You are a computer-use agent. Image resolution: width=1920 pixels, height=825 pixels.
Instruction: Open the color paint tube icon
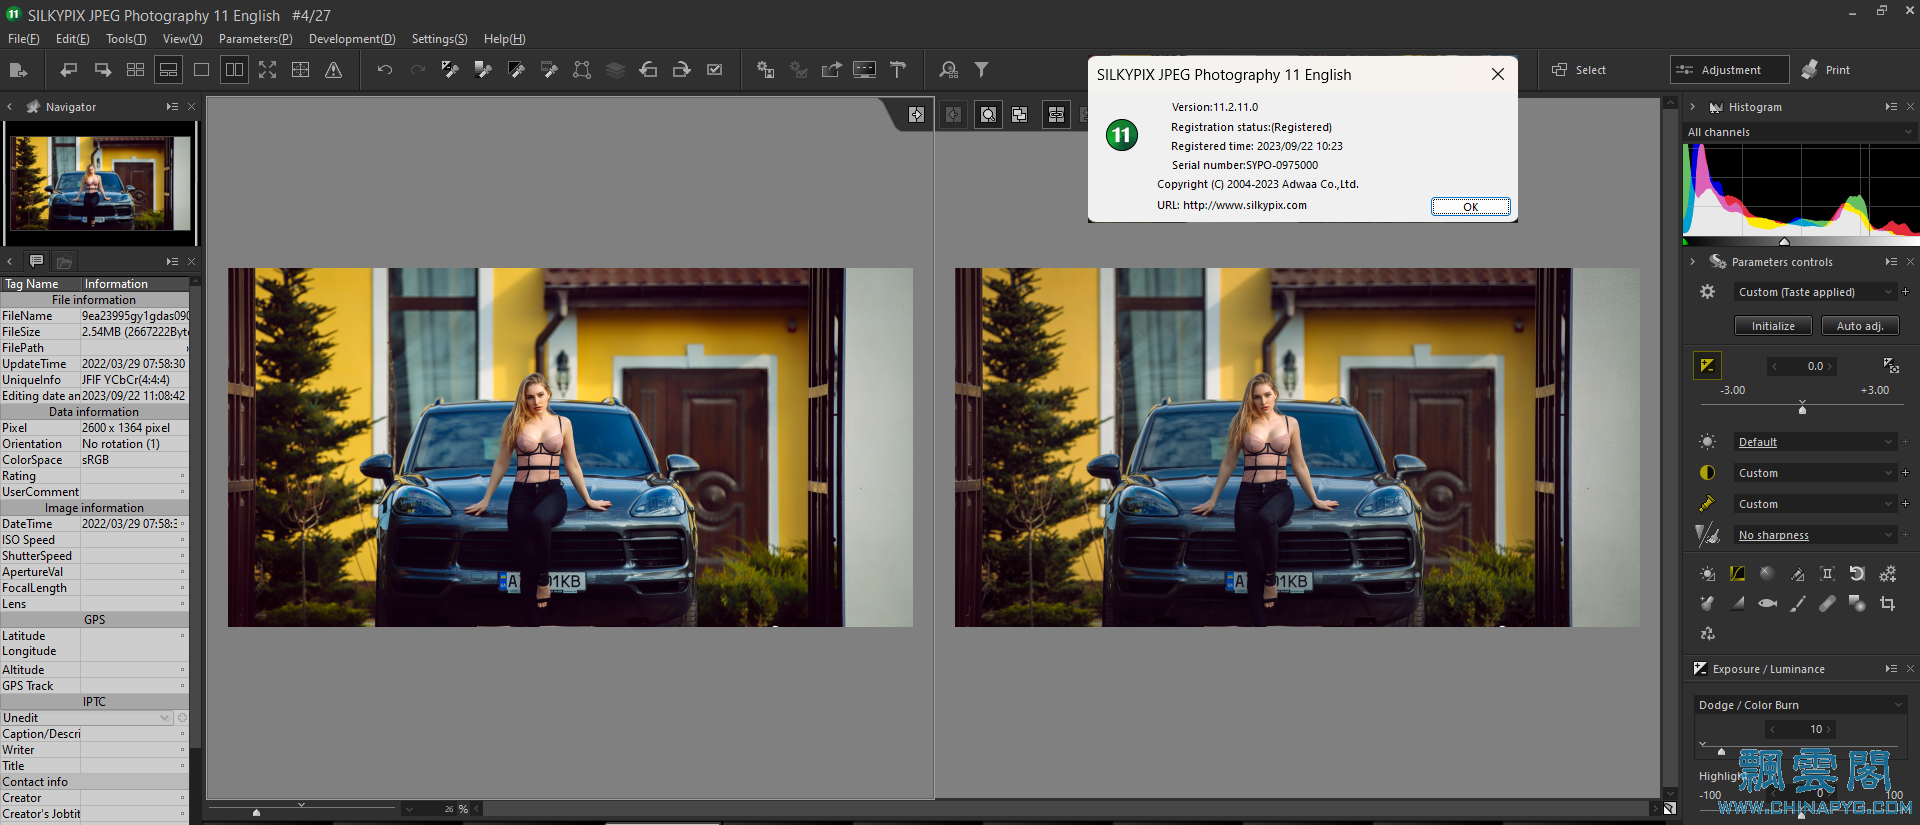1707,504
